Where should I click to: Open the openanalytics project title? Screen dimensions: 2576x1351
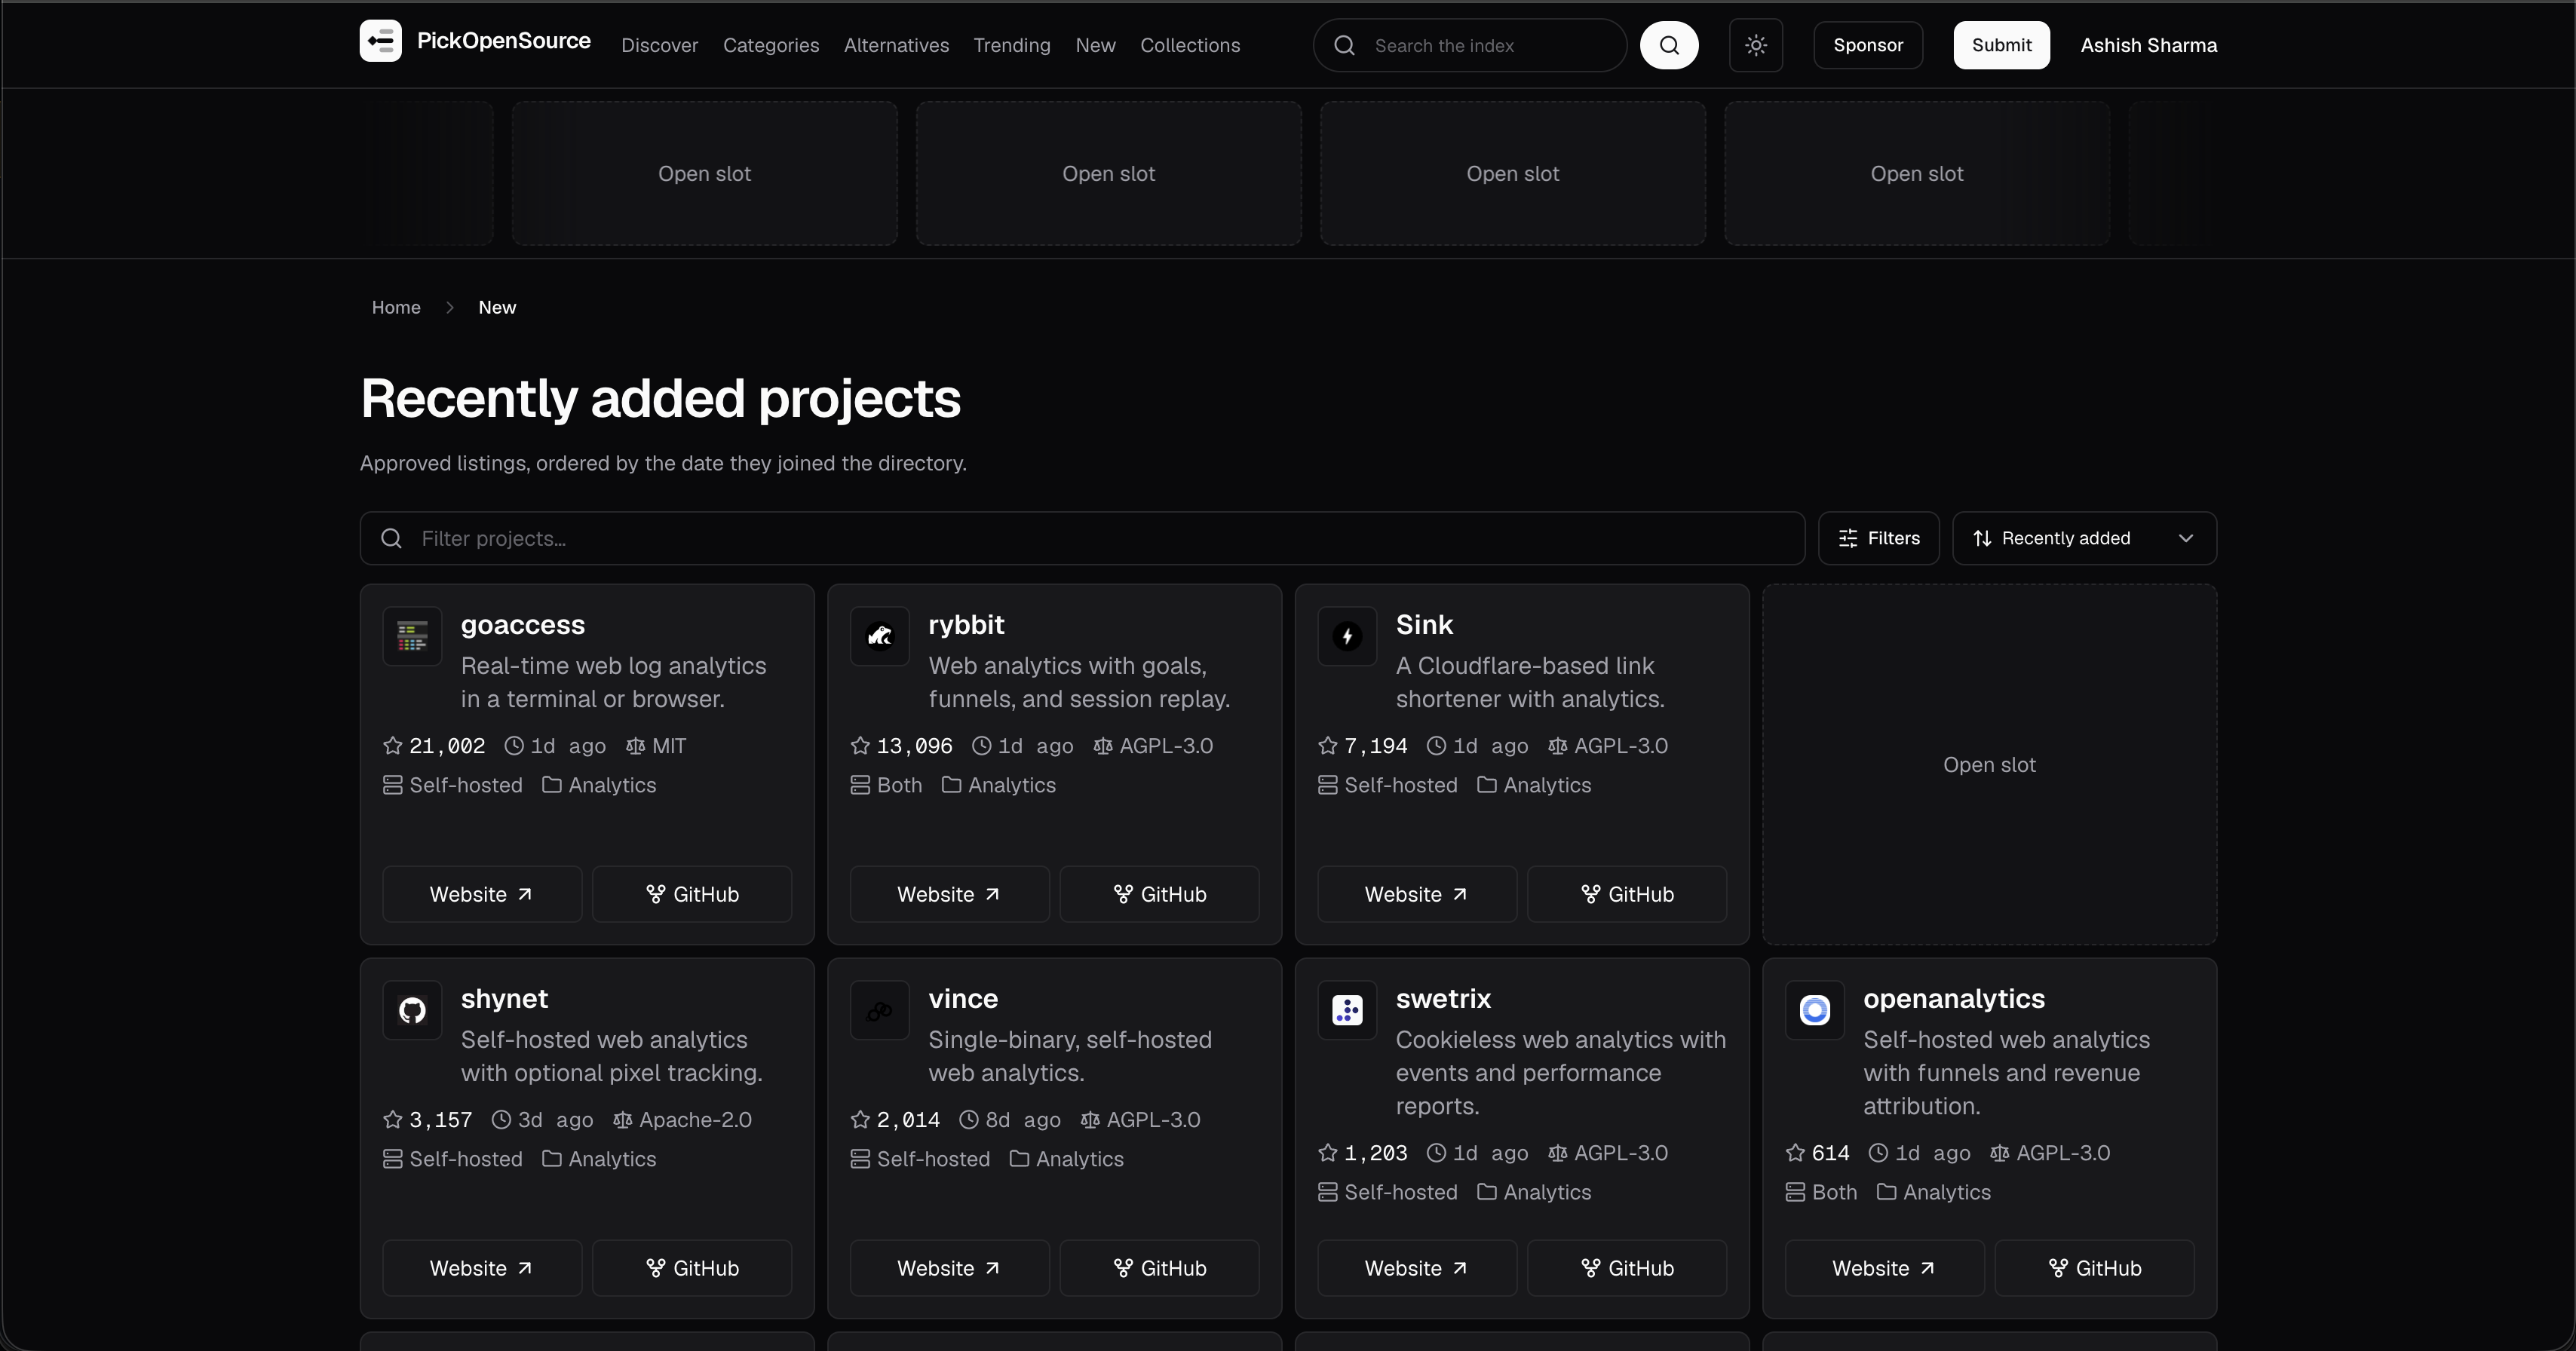click(x=1954, y=999)
